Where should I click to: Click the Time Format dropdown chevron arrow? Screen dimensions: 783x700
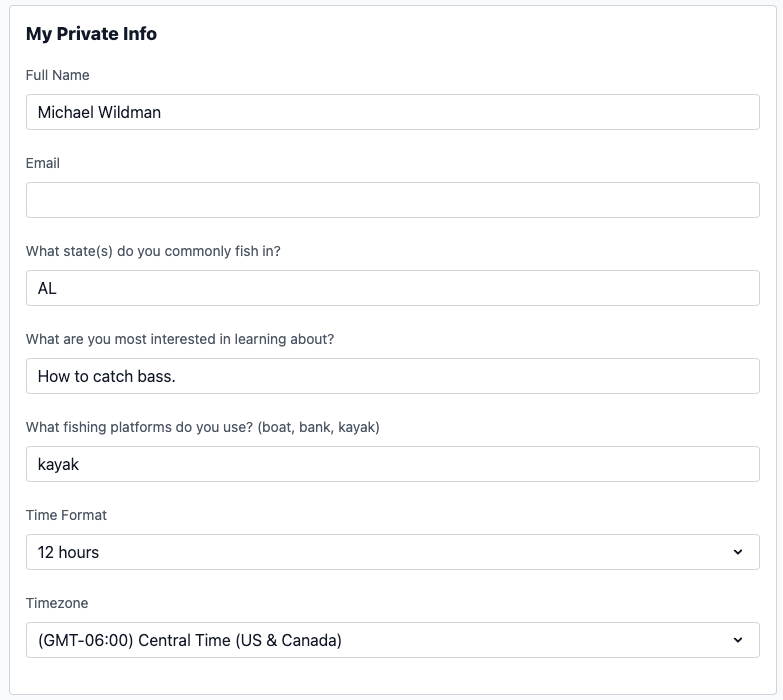click(x=738, y=552)
